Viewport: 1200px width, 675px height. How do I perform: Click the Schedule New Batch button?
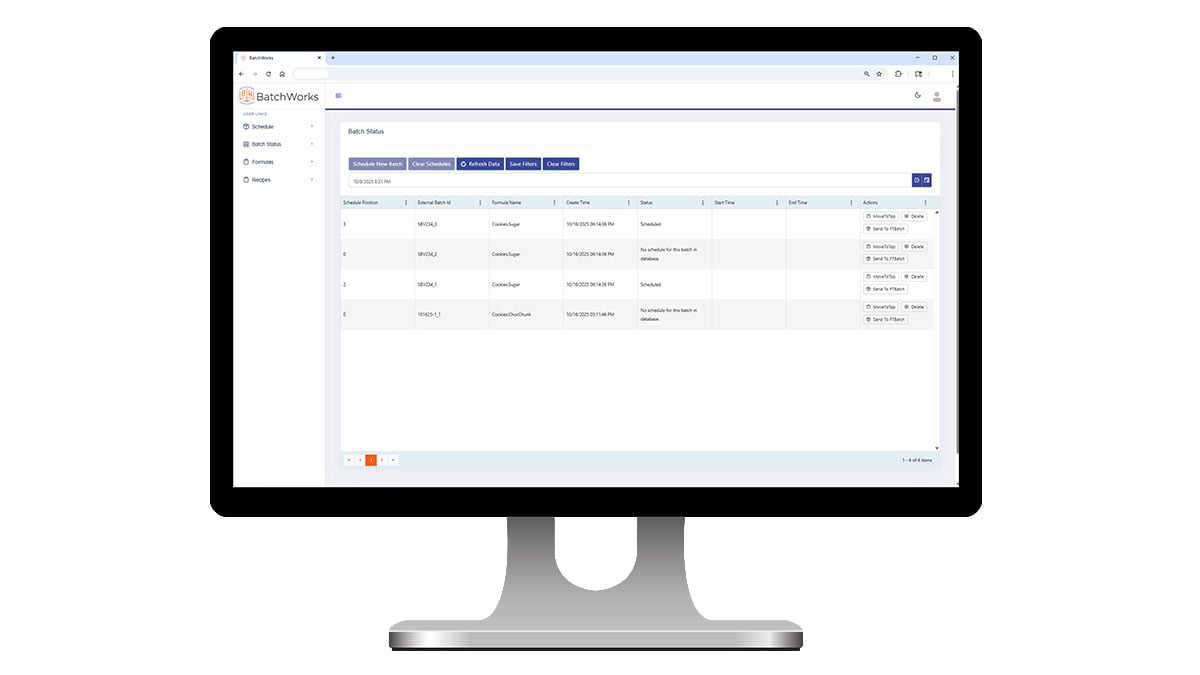tap(377, 163)
